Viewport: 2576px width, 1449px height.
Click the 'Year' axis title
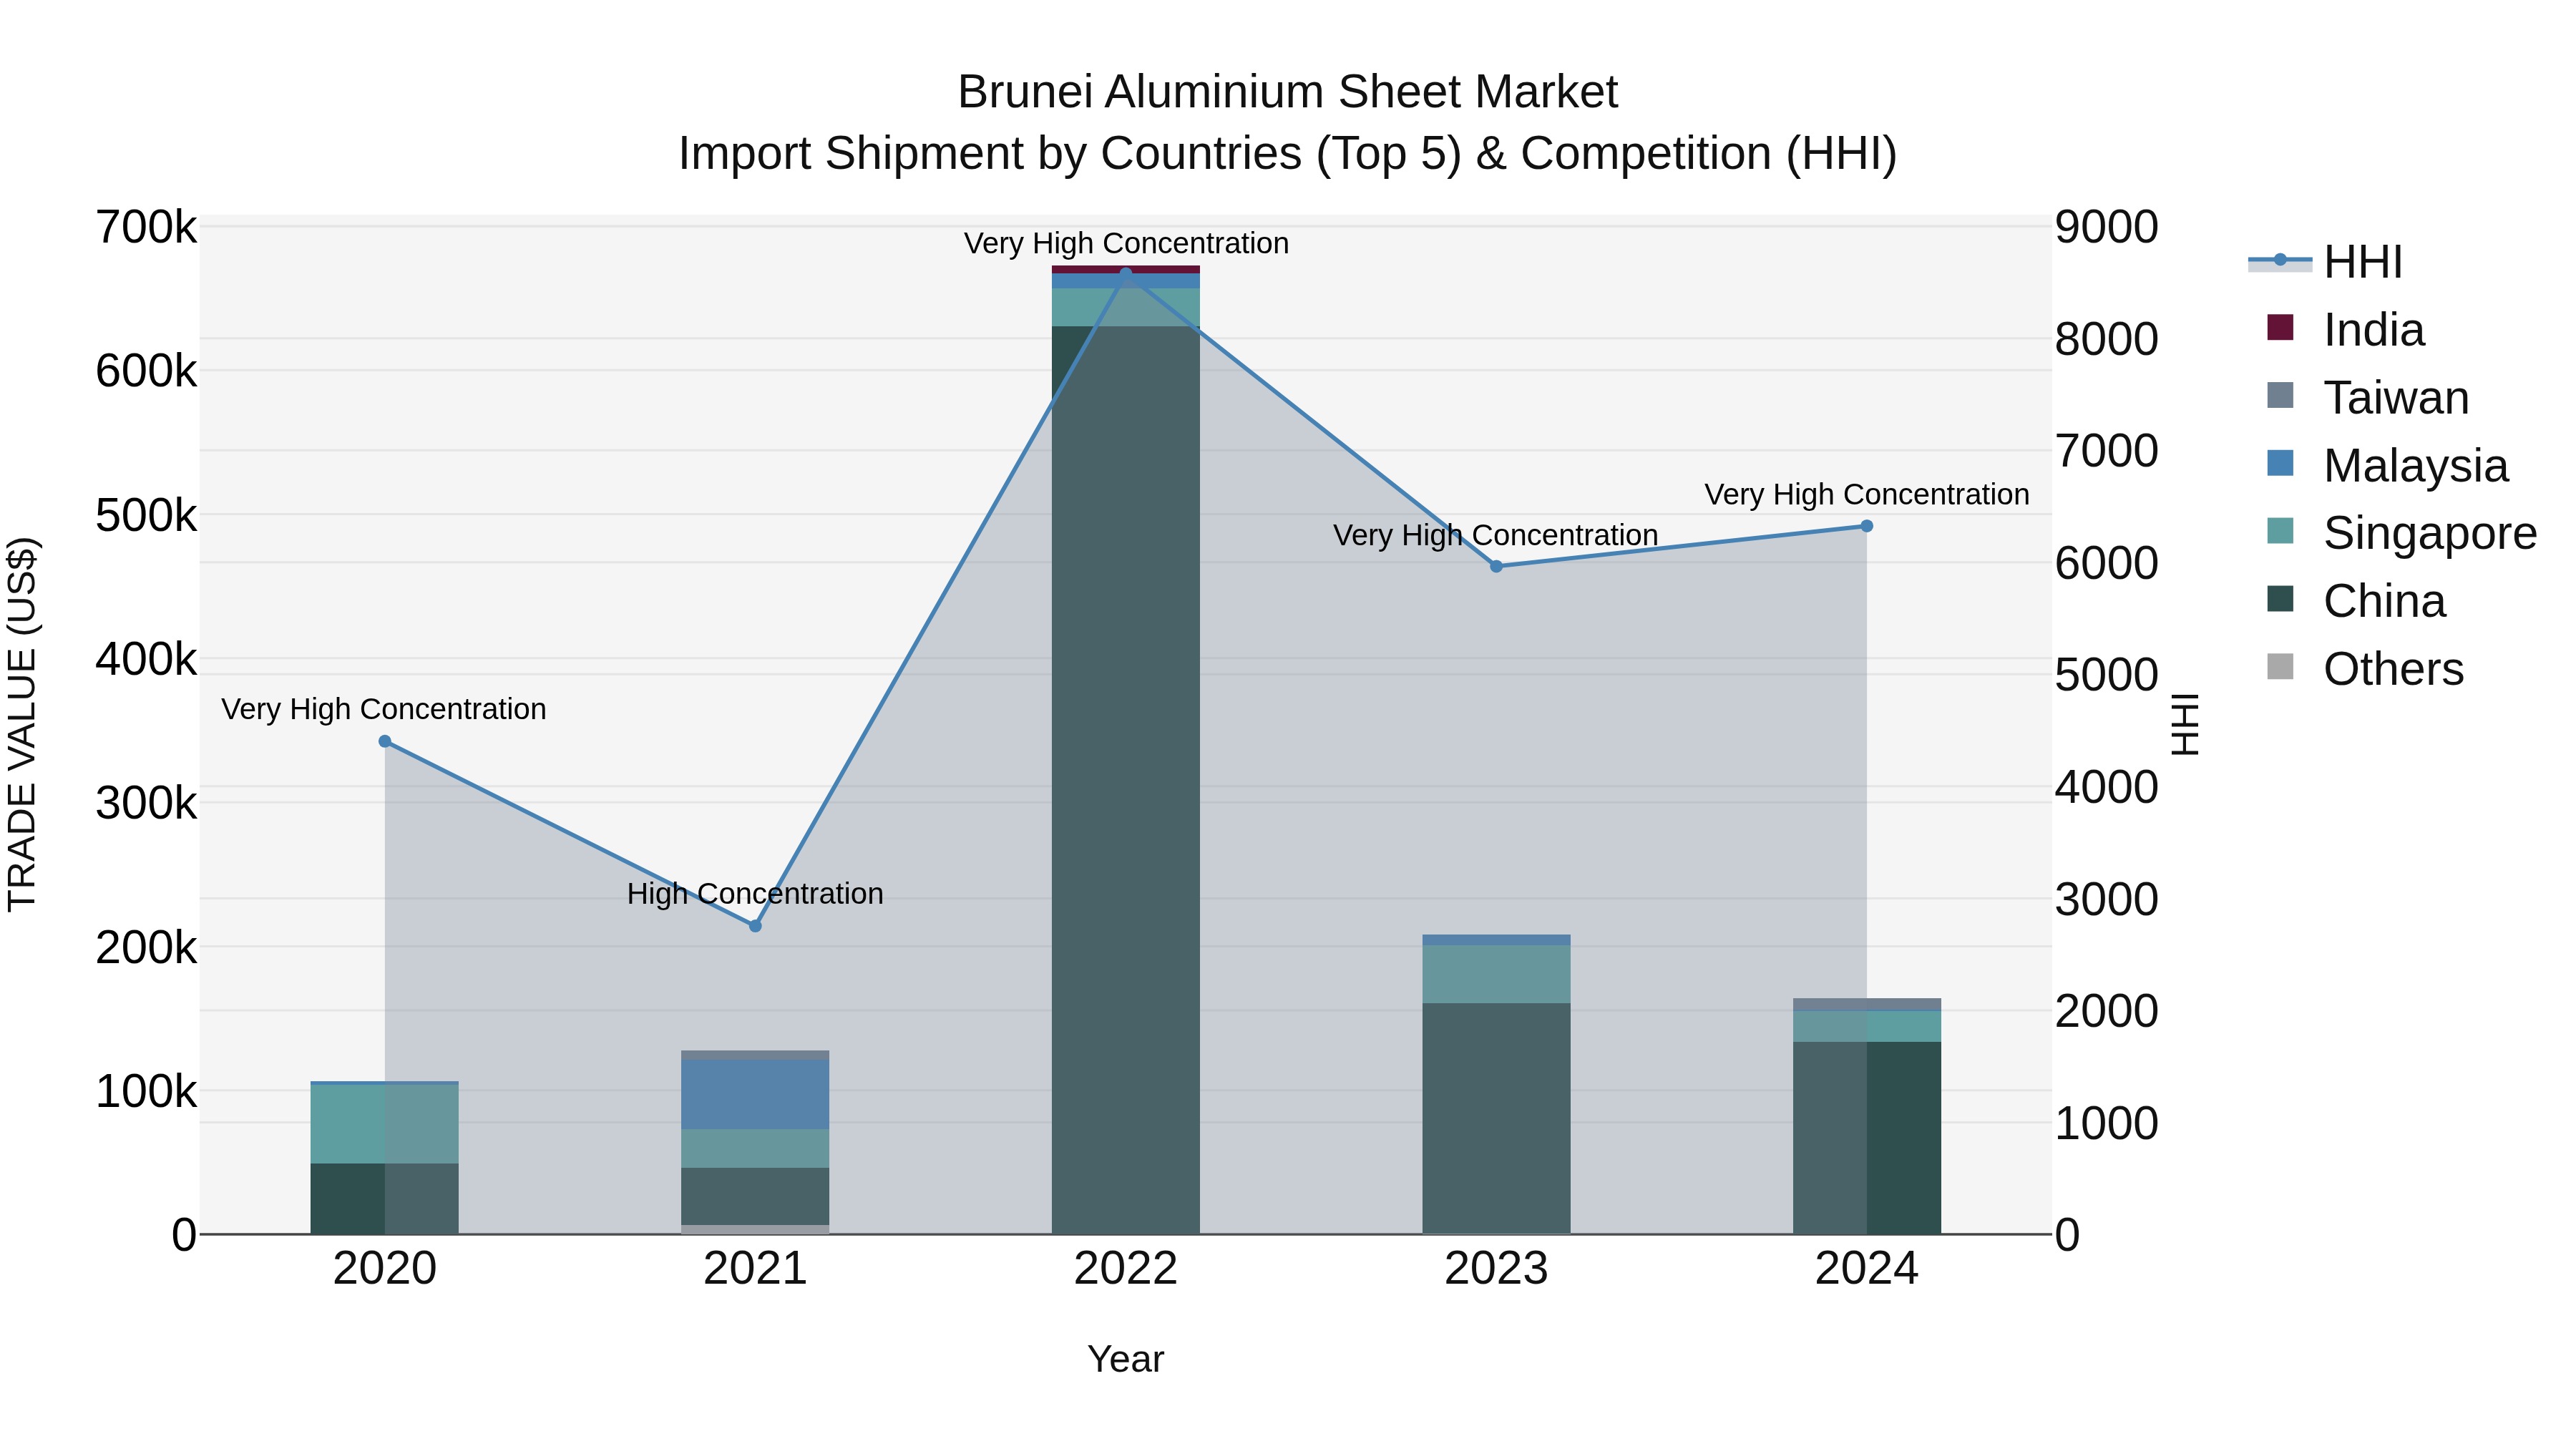[1126, 1359]
